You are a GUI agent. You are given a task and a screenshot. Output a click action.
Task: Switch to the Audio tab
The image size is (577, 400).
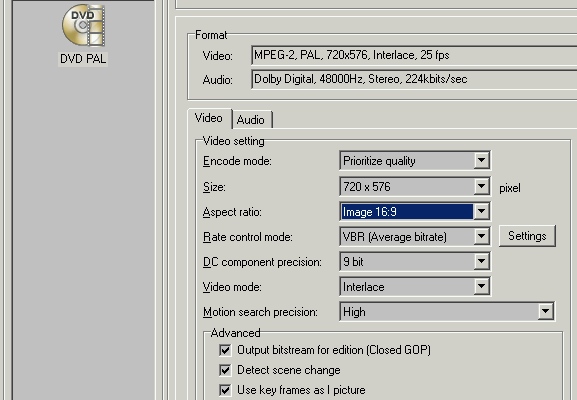point(251,120)
